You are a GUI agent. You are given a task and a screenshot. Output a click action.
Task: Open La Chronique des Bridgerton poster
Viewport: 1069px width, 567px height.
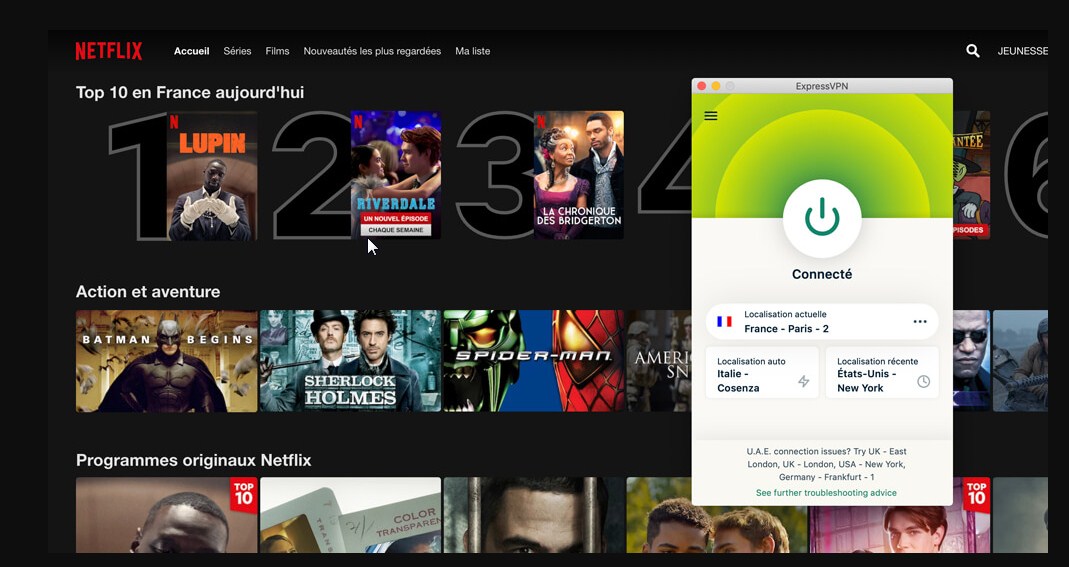click(579, 175)
